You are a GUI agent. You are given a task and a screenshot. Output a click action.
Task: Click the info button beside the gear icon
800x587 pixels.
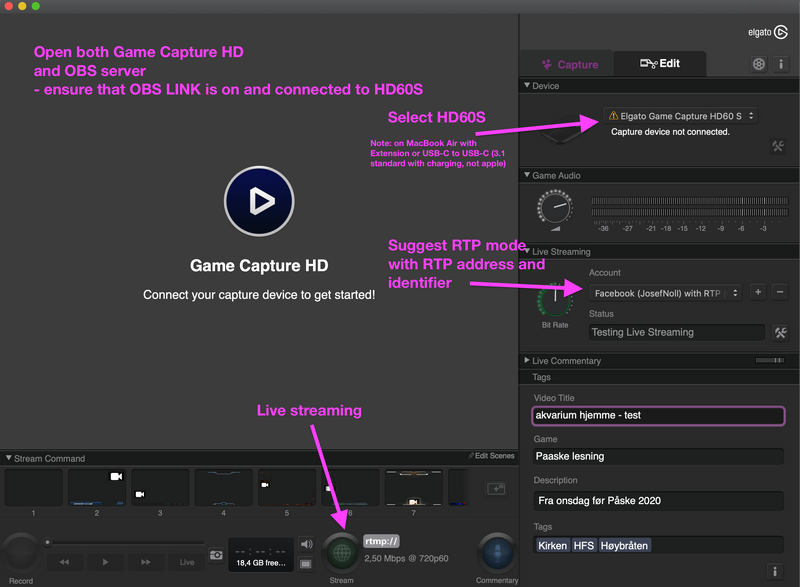point(781,64)
